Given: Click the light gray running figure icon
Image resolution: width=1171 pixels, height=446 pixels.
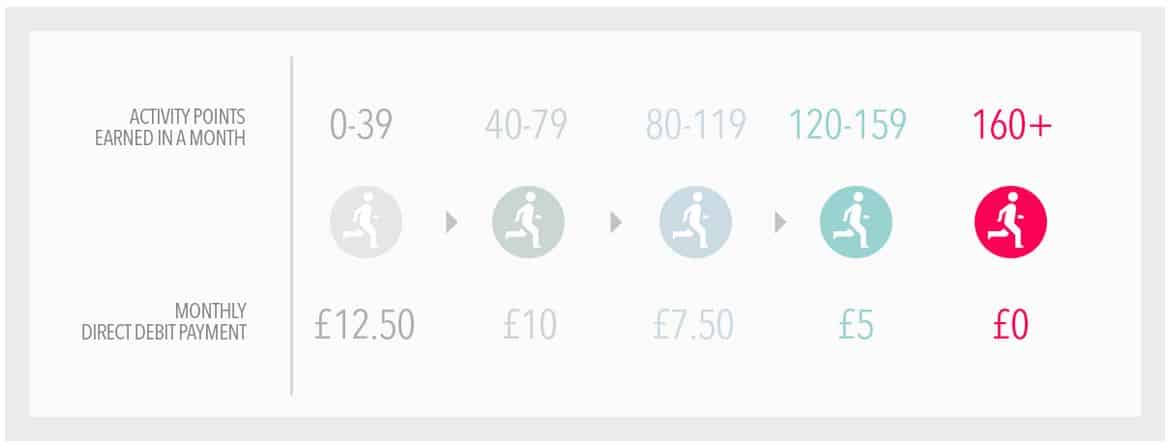Looking at the screenshot, I should [x=365, y=222].
